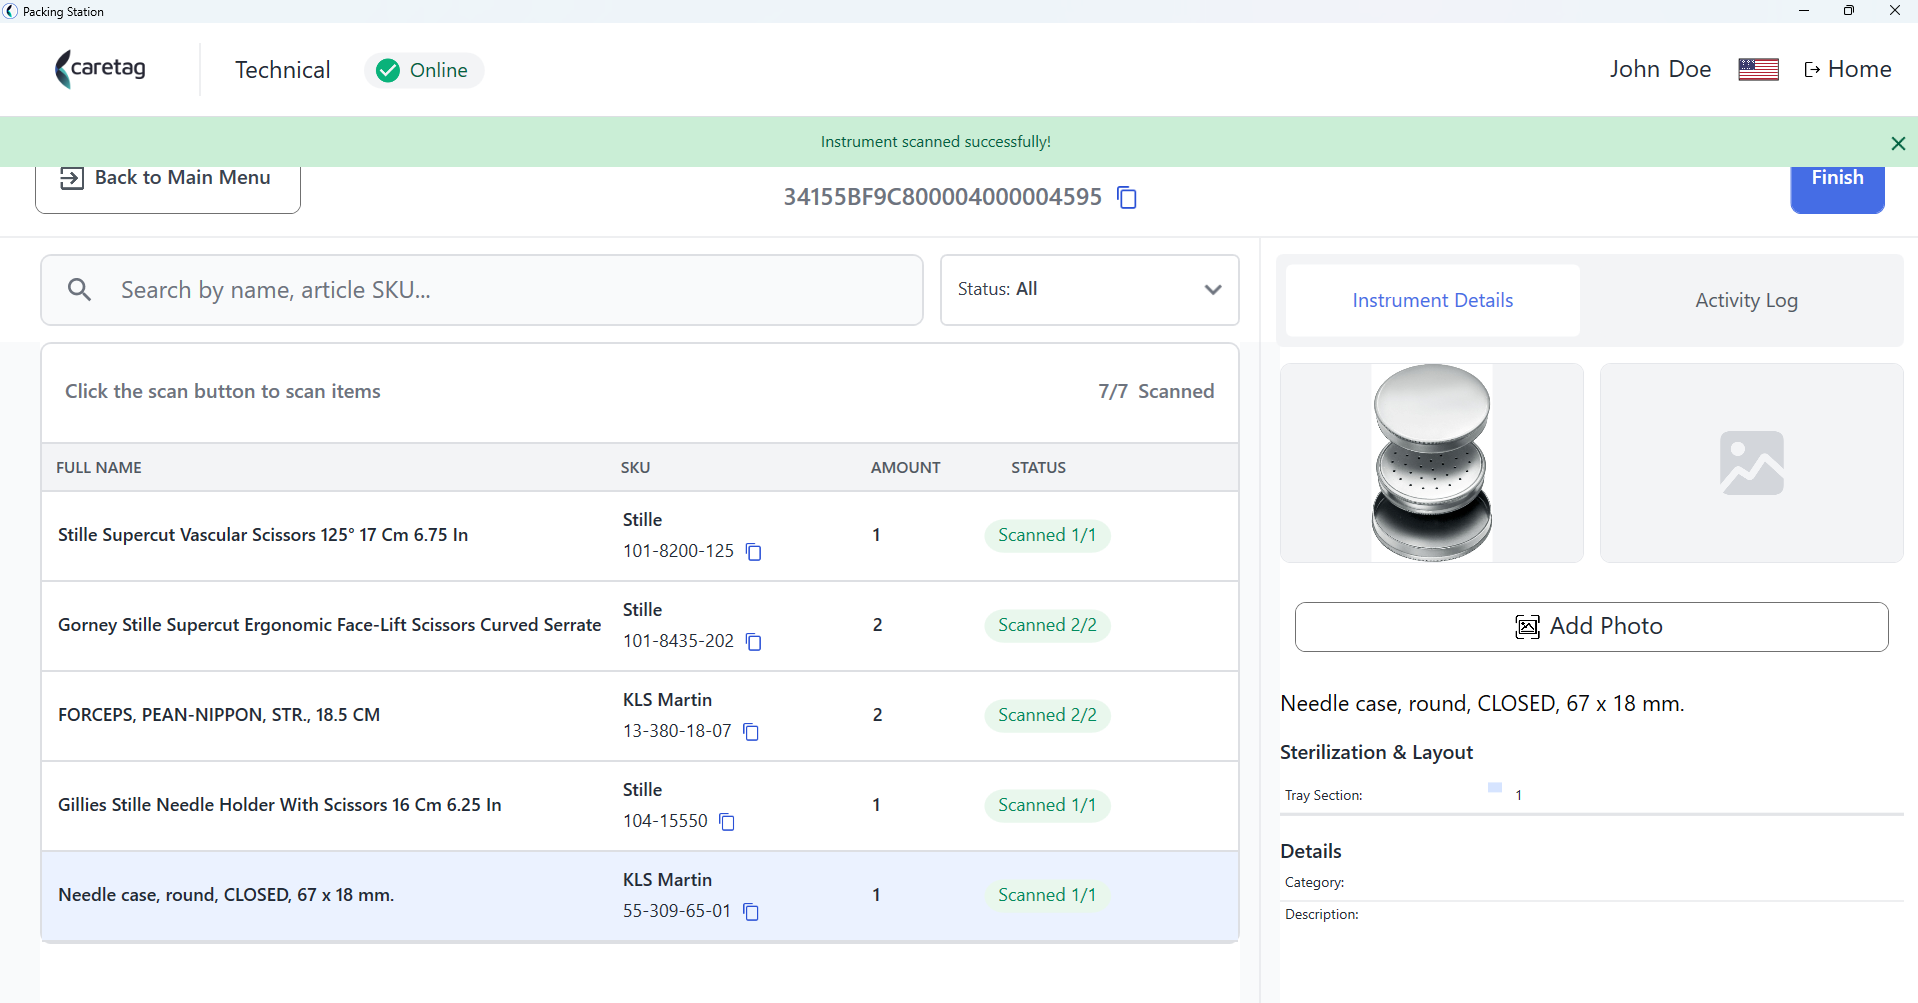This screenshot has height=1003, width=1918.
Task: Select the Instrument Details tab
Action: pyautogui.click(x=1432, y=300)
